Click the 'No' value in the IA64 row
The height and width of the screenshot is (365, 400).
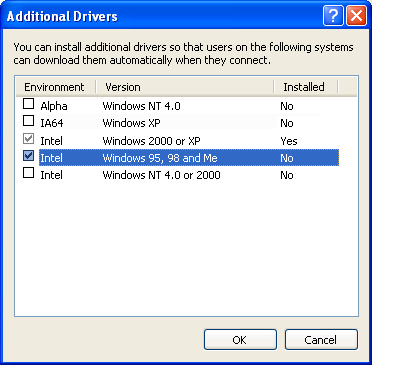287,123
